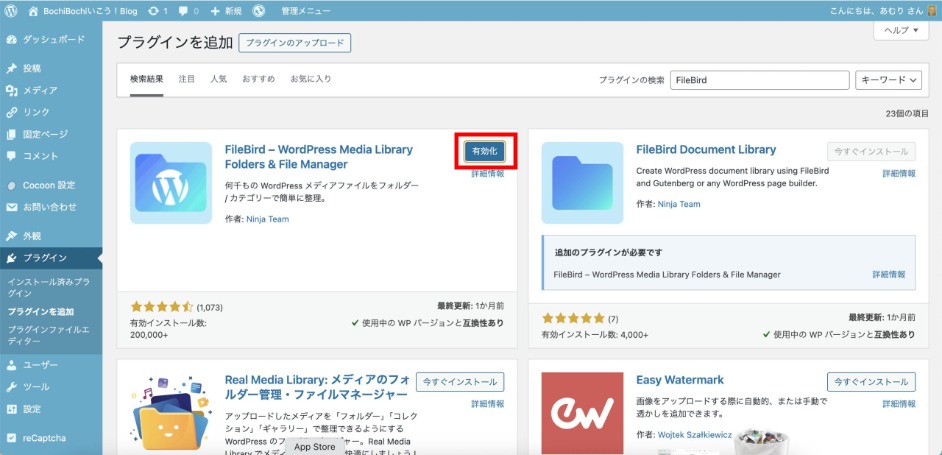The width and height of the screenshot is (942, 455).
Task: Click disabled 今すぐインストール for Document Library
Action: pos(871,151)
